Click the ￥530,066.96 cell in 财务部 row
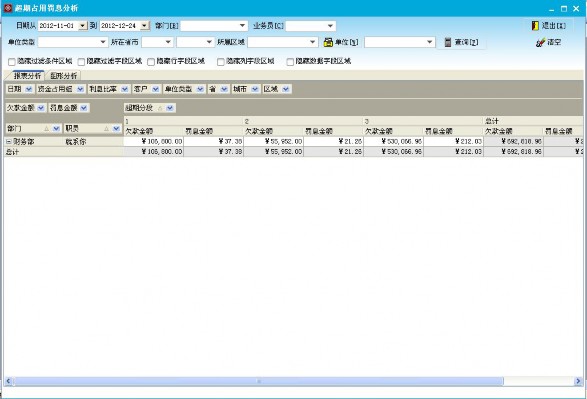The height and width of the screenshot is (399, 587). click(393, 141)
